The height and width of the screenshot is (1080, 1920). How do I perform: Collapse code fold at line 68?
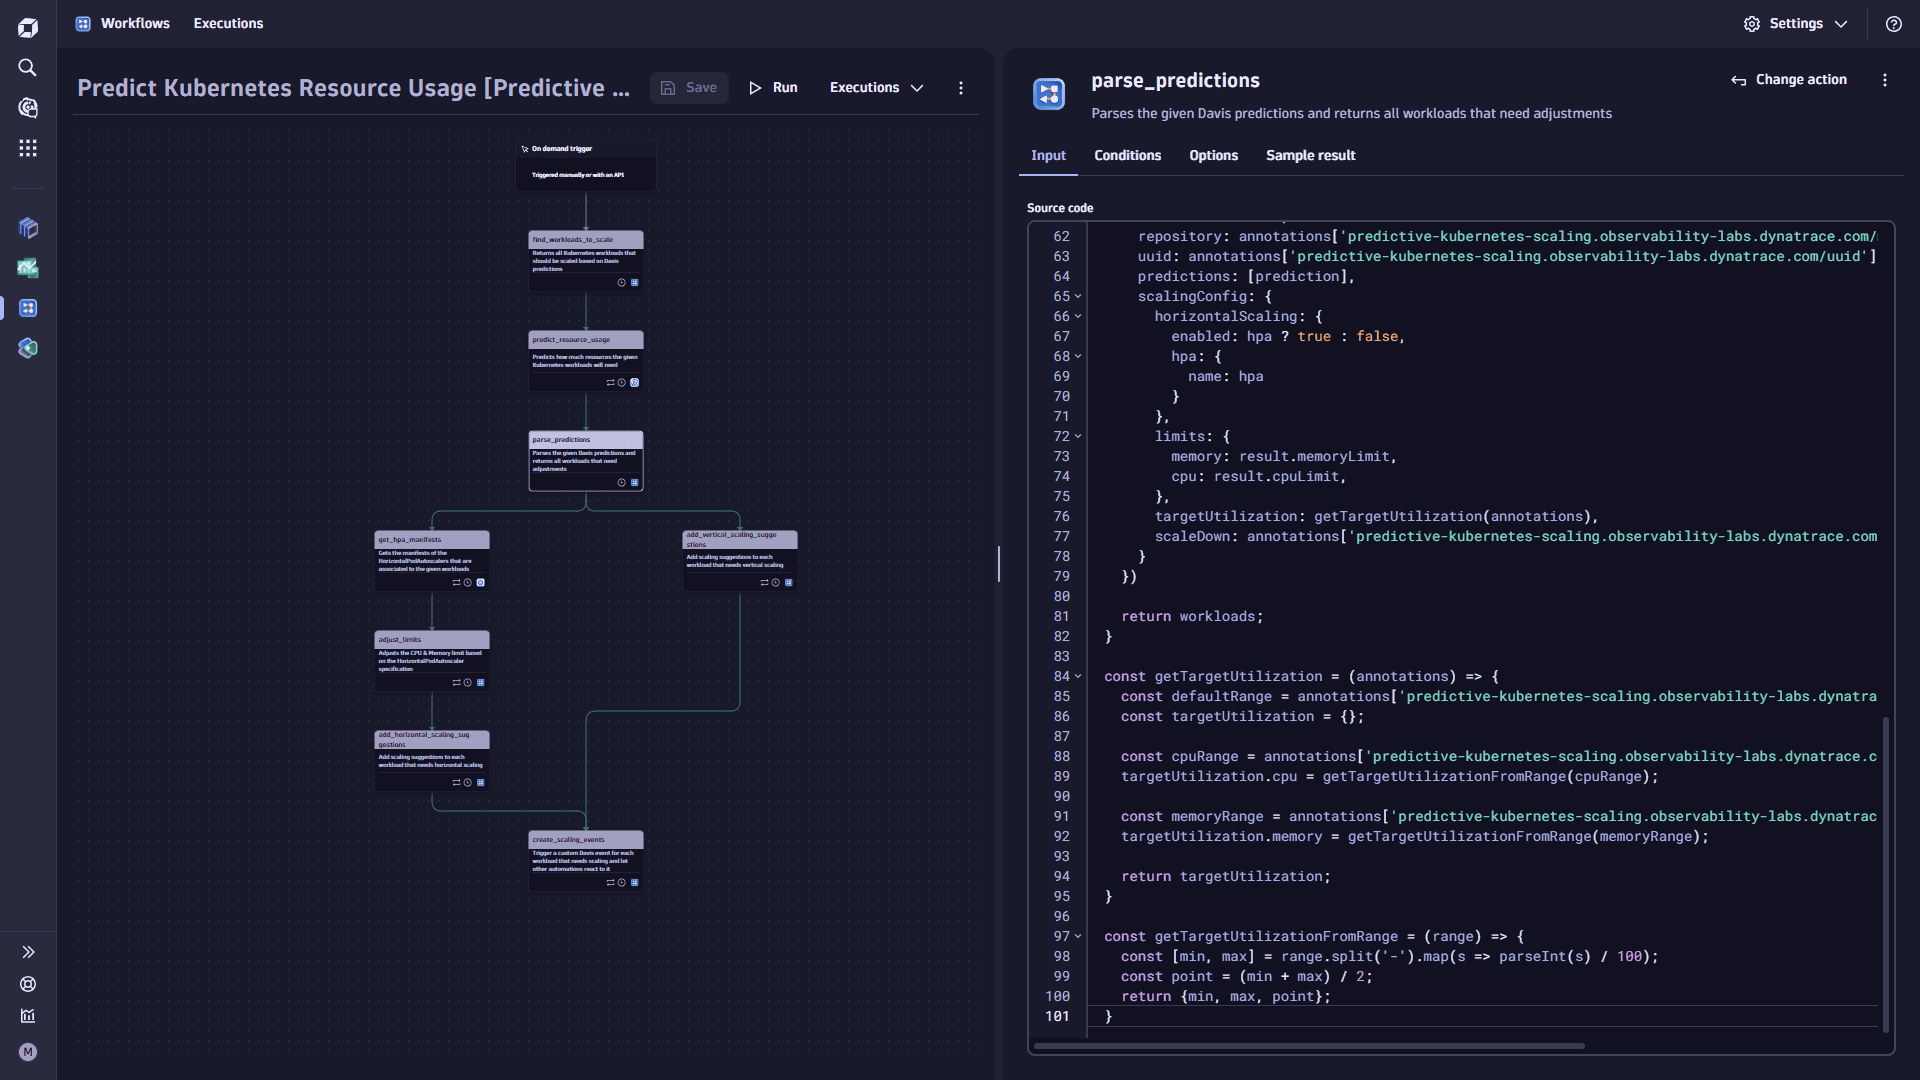tap(1078, 357)
